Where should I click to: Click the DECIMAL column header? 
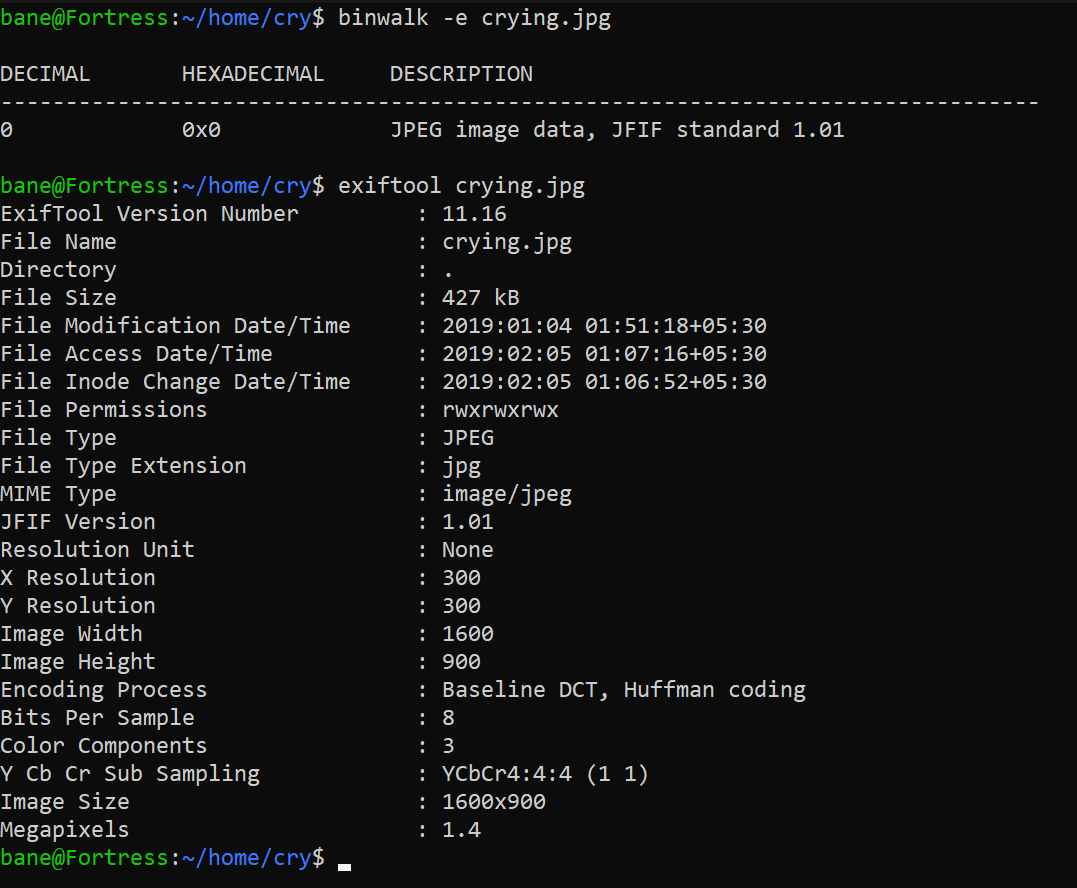pos(45,73)
